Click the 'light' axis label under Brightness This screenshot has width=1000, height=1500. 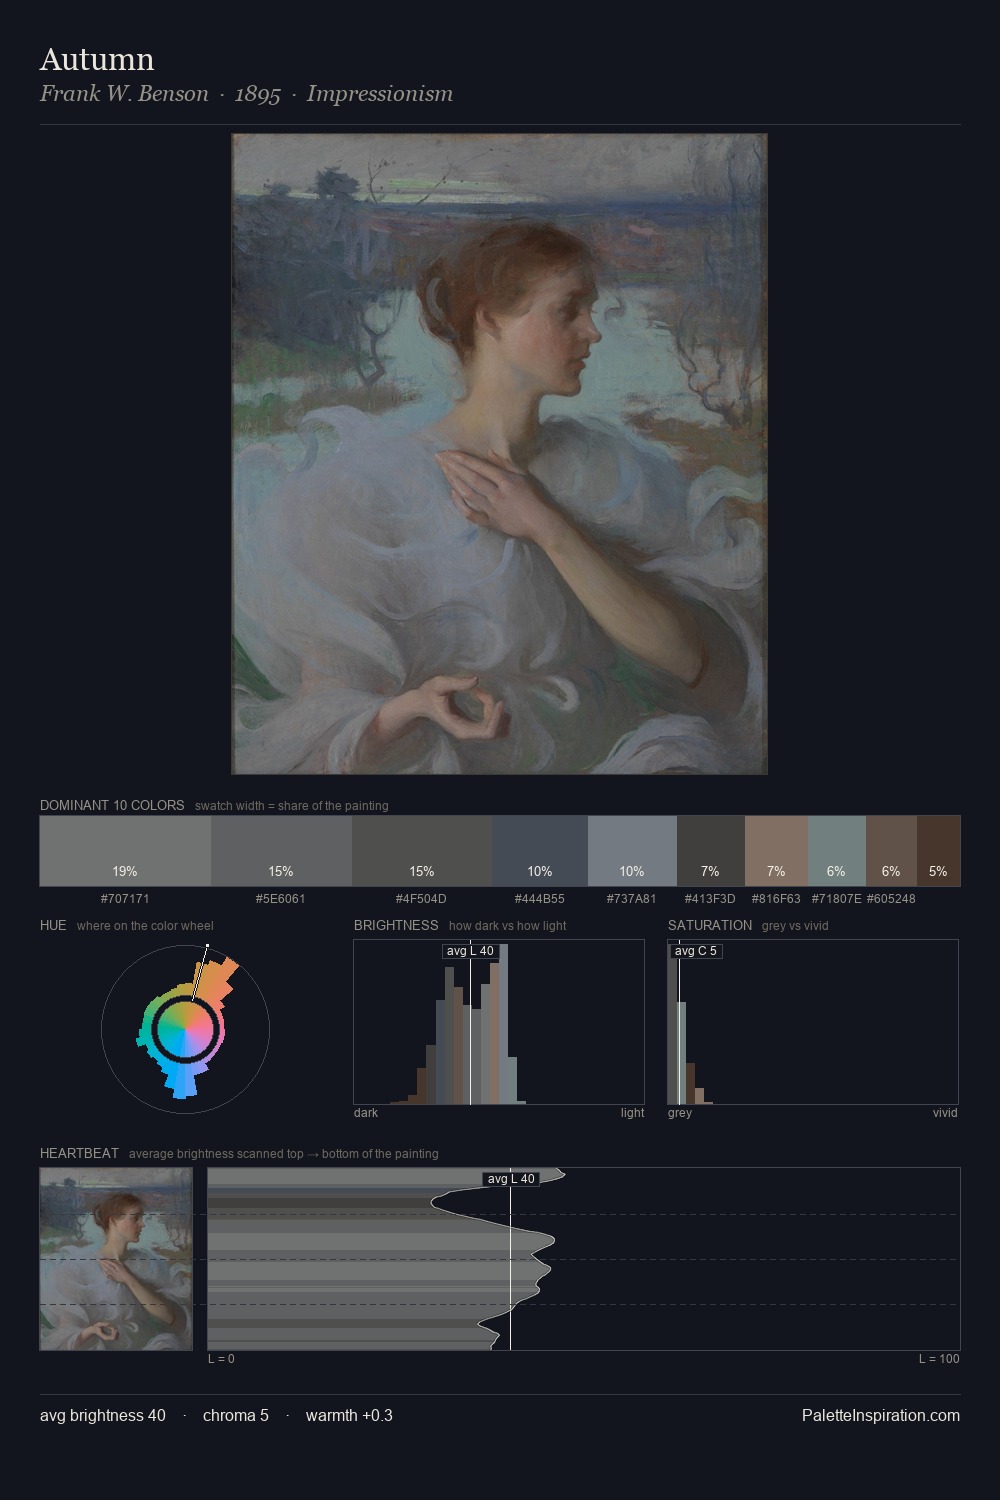[632, 1113]
